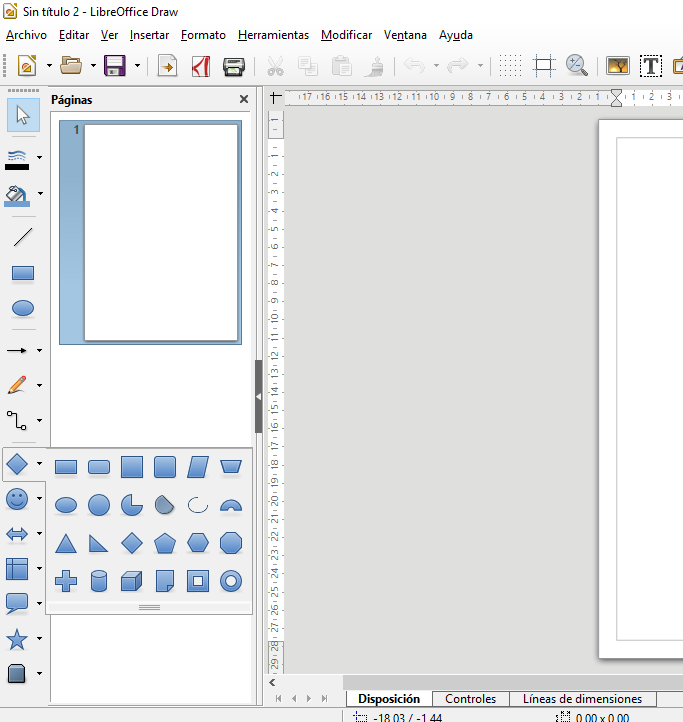Select the arrow selection tool

[23, 115]
